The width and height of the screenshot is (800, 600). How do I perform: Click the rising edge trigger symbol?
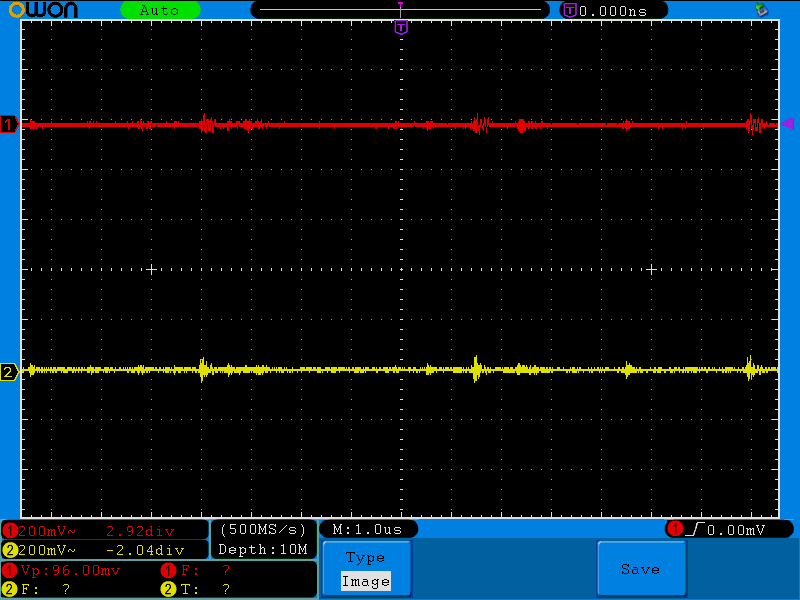pos(695,530)
